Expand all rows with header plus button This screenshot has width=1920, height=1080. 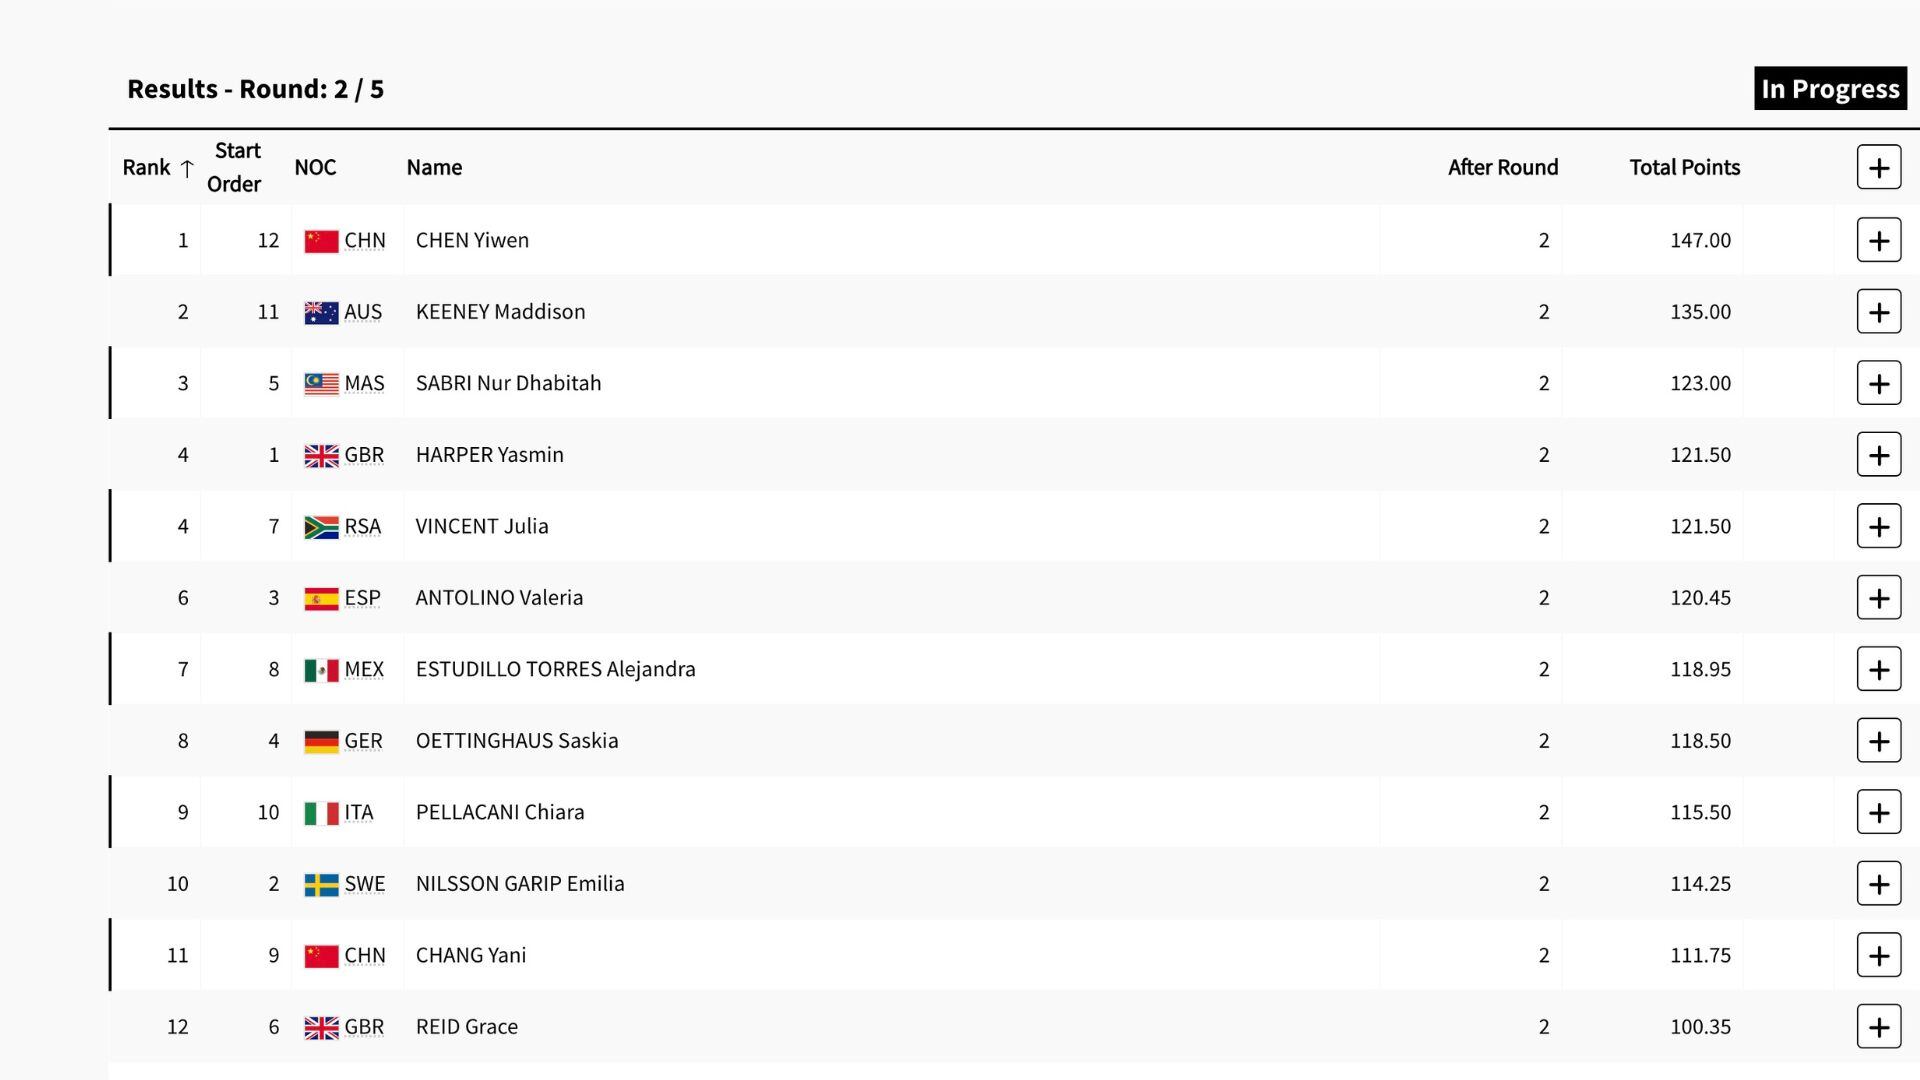1878,167
